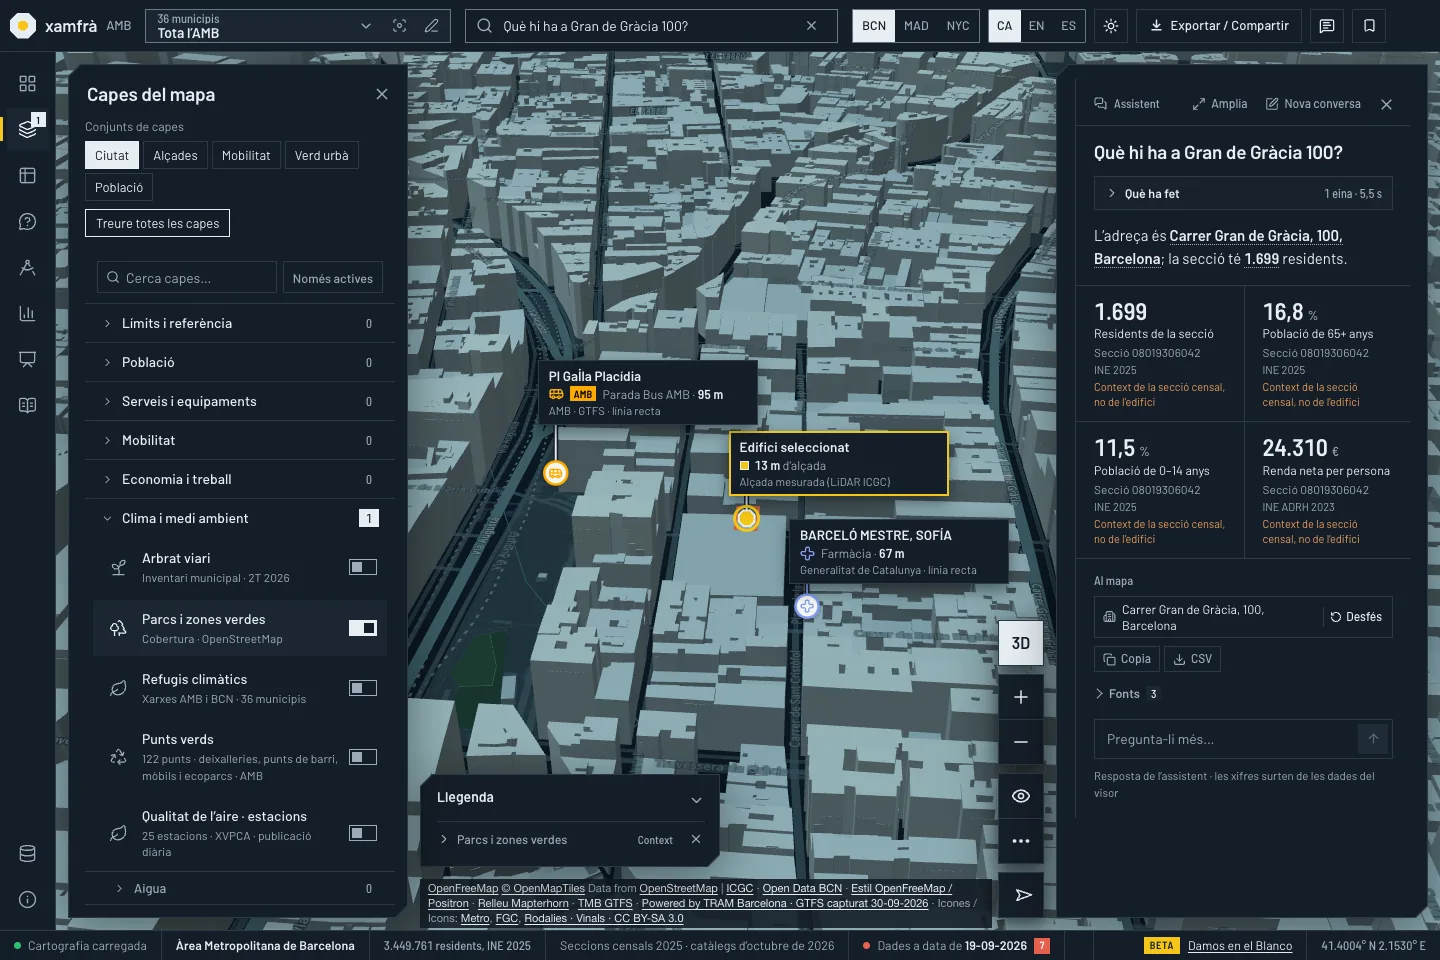1440x960 pixels.
Task: Toggle the Només actives filter
Action: pyautogui.click(x=332, y=278)
